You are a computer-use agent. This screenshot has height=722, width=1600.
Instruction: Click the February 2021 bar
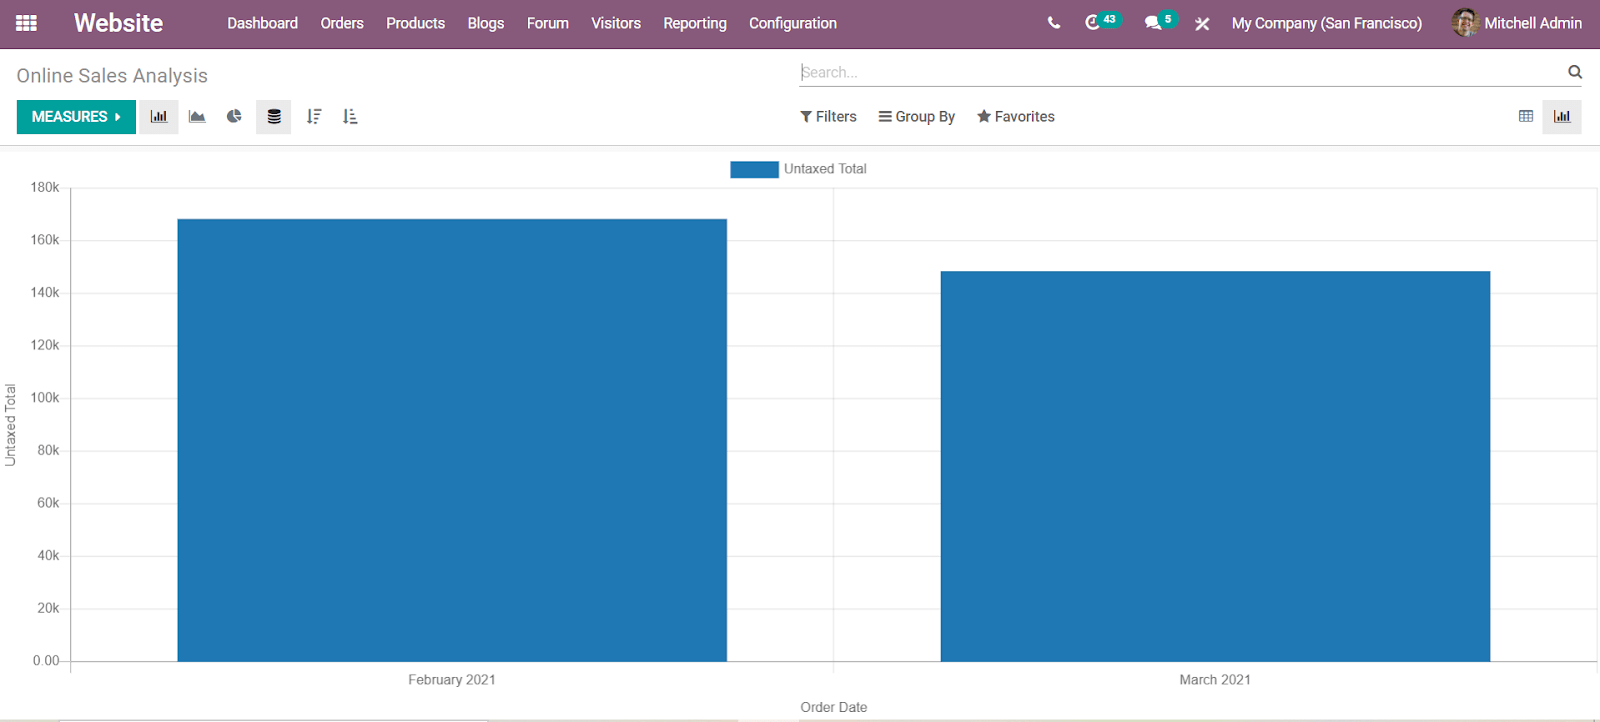tap(452, 440)
